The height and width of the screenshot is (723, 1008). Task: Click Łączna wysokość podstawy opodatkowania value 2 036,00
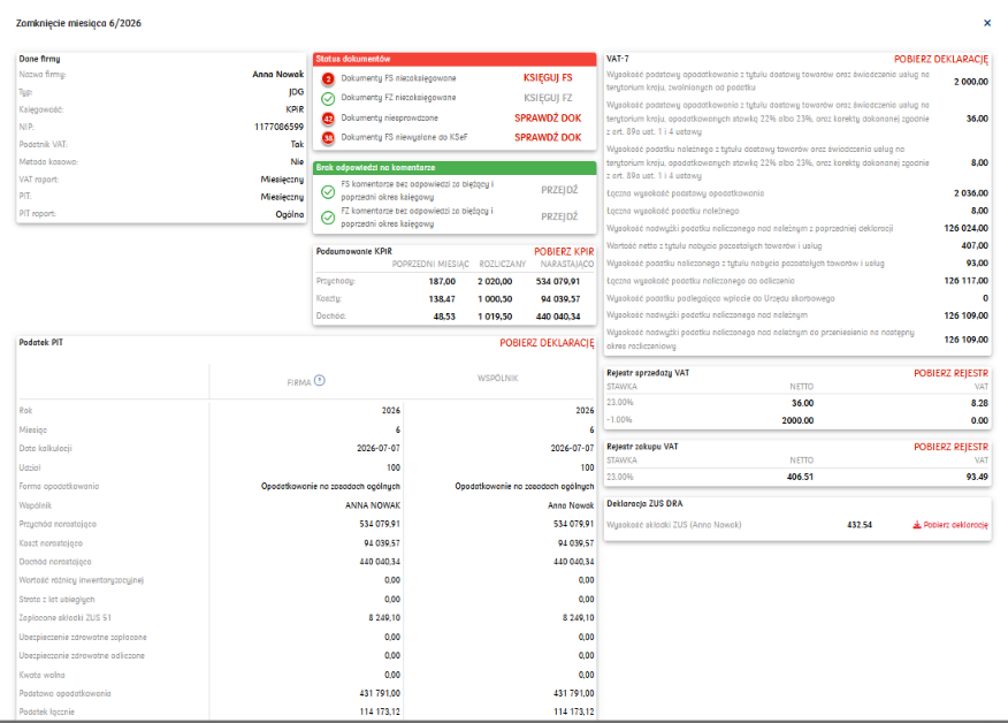[x=971, y=193]
